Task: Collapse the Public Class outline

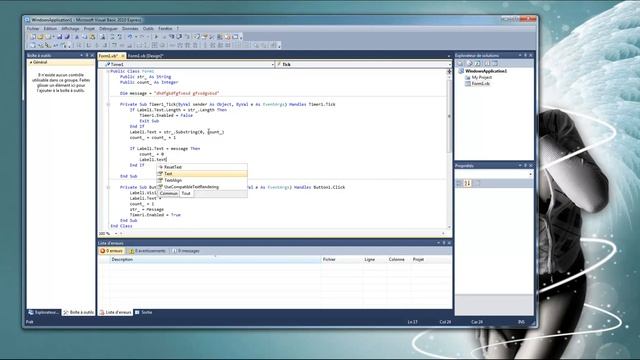Action: pyautogui.click(x=108, y=71)
